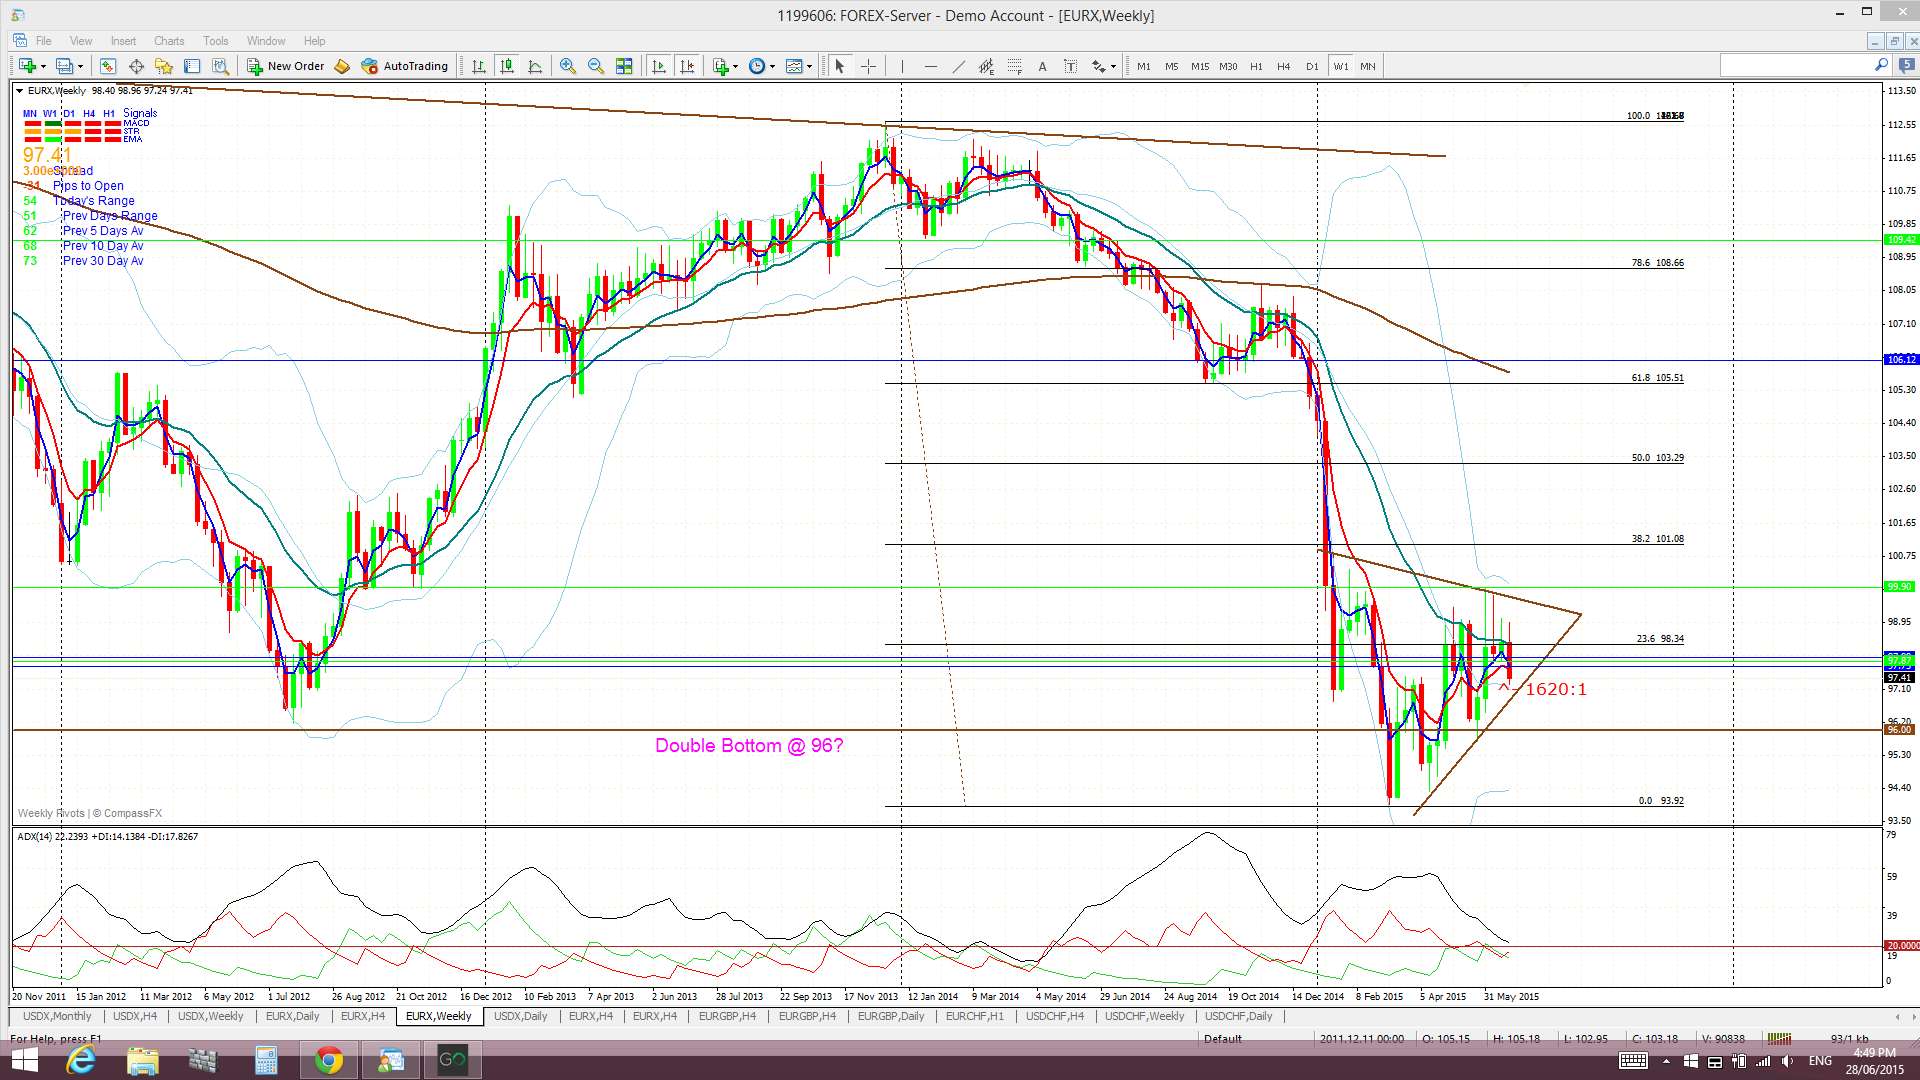Expand the Periodicity clock dropdown arrow
Viewport: 1920px width, 1080px height.
772,67
